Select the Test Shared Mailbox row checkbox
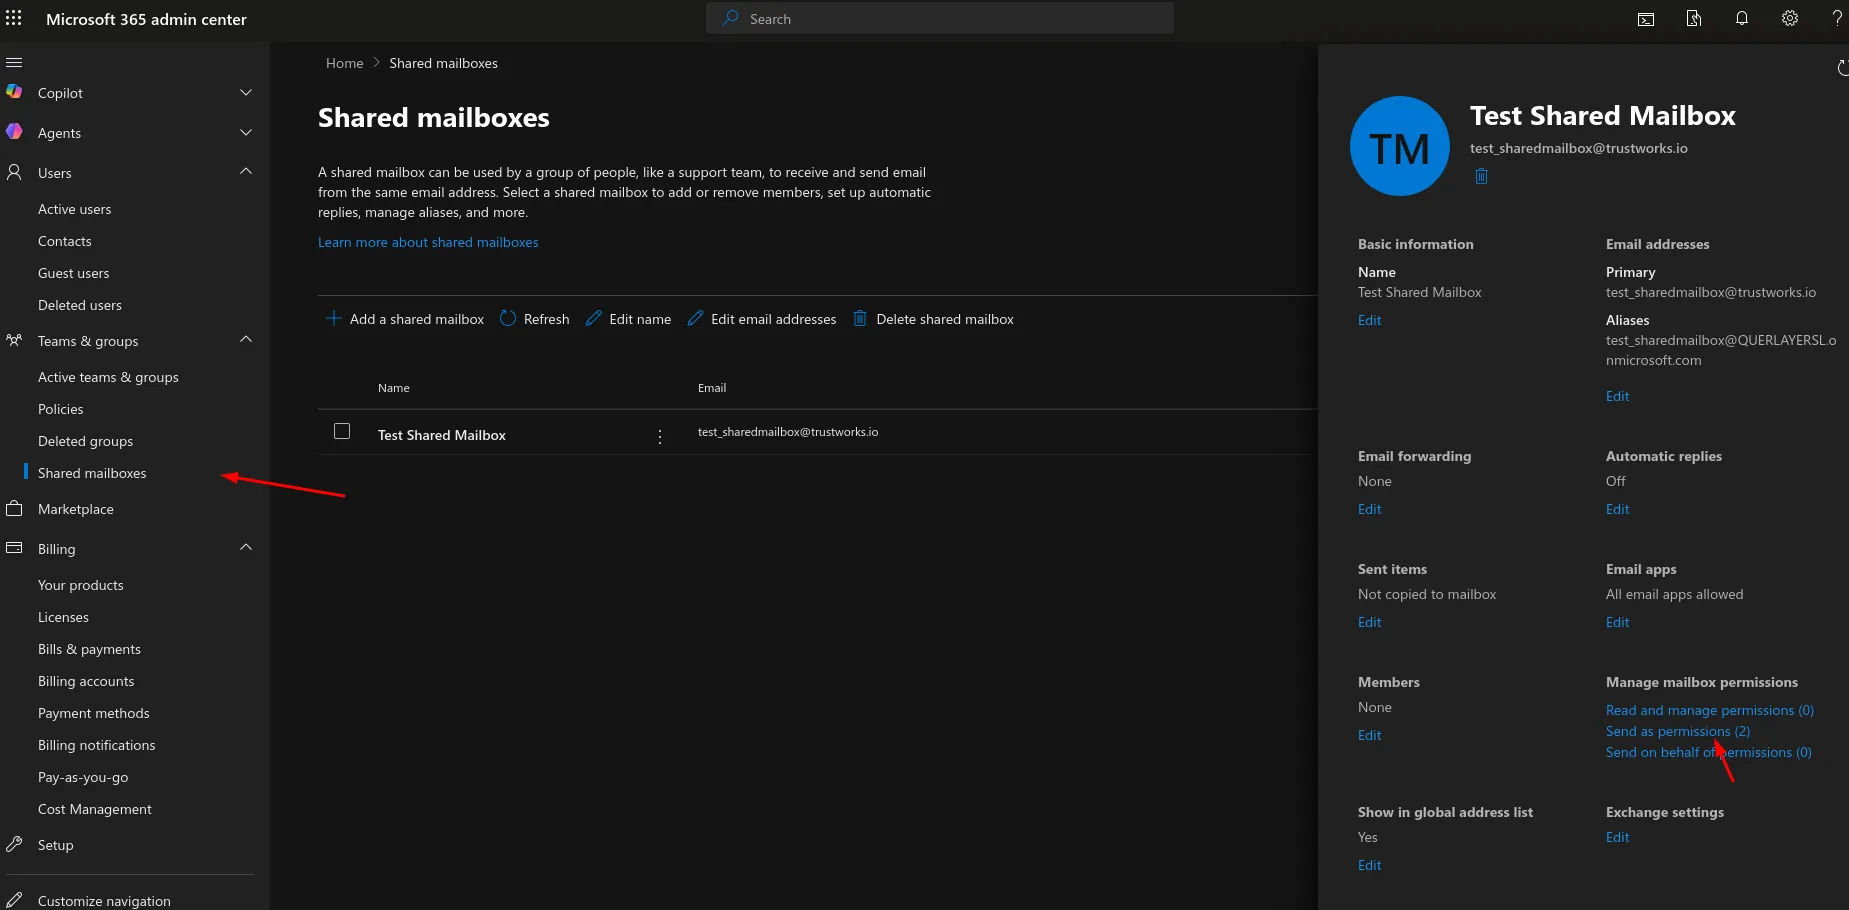Image resolution: width=1849 pixels, height=910 pixels. (342, 431)
